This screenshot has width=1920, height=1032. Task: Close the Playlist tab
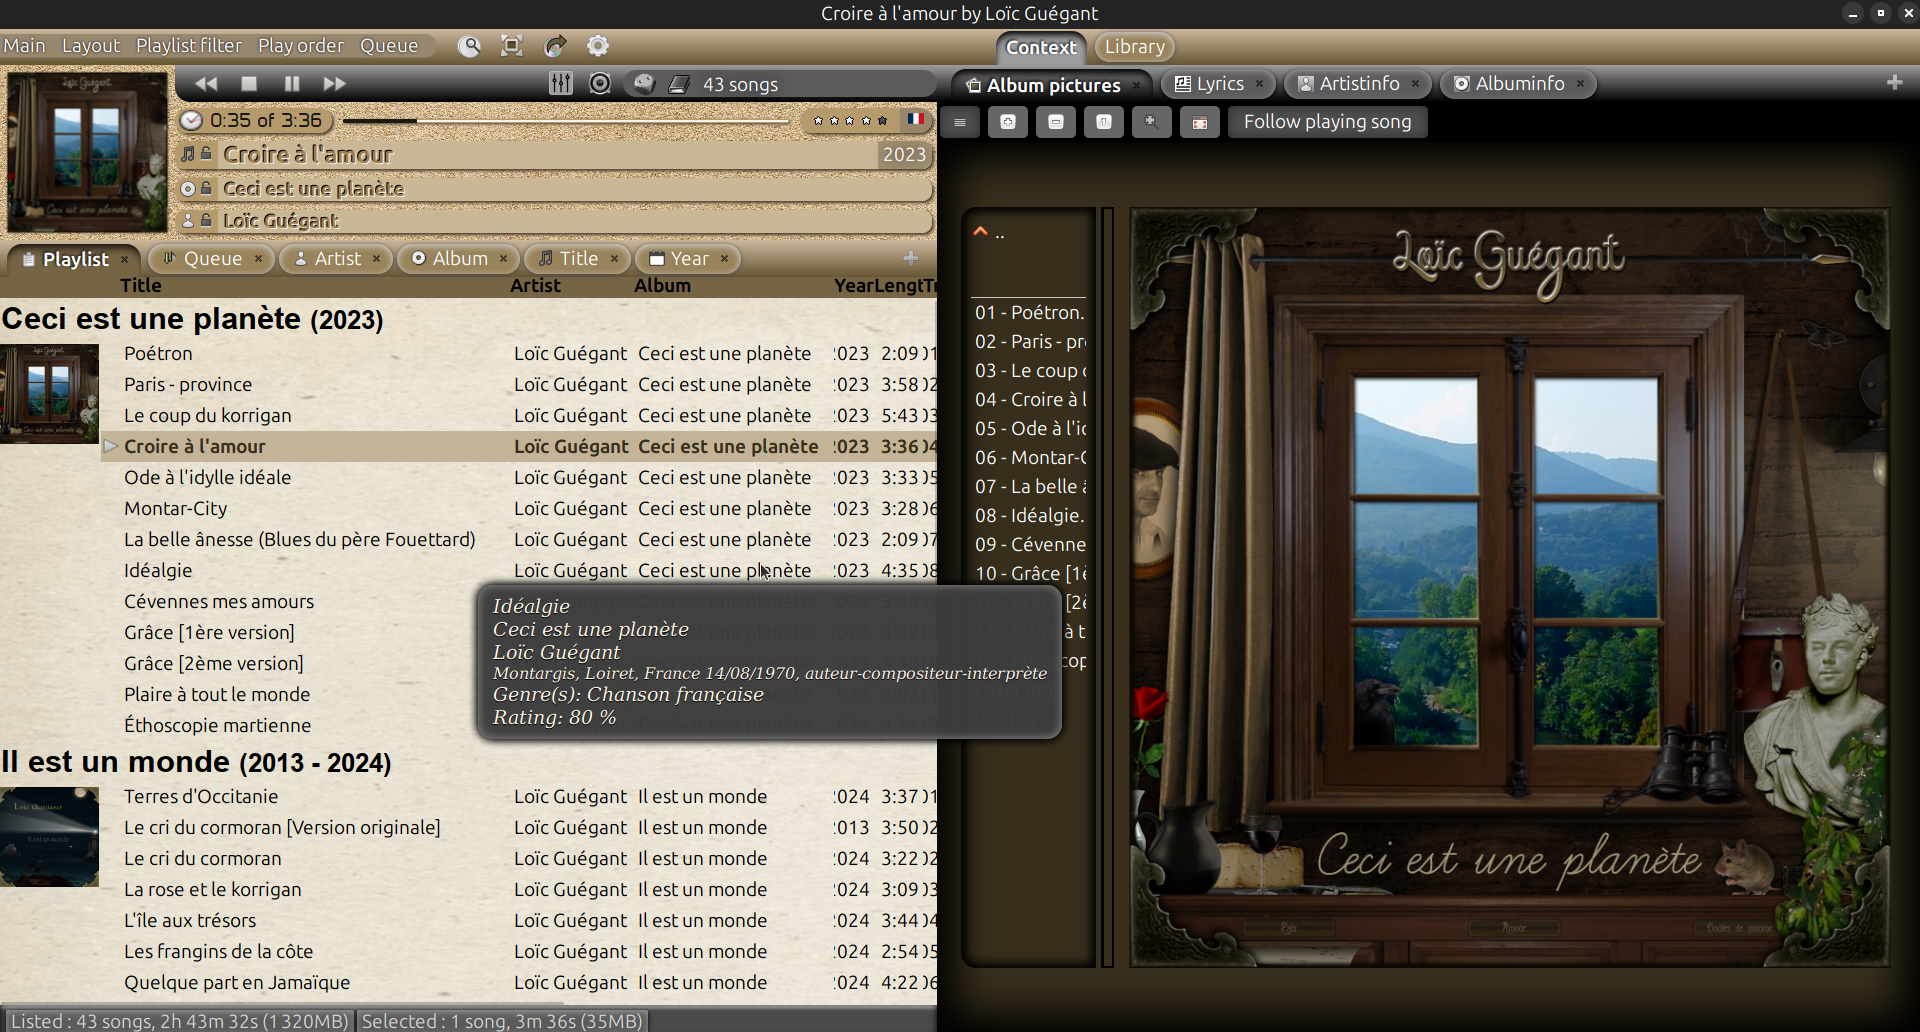[125, 259]
